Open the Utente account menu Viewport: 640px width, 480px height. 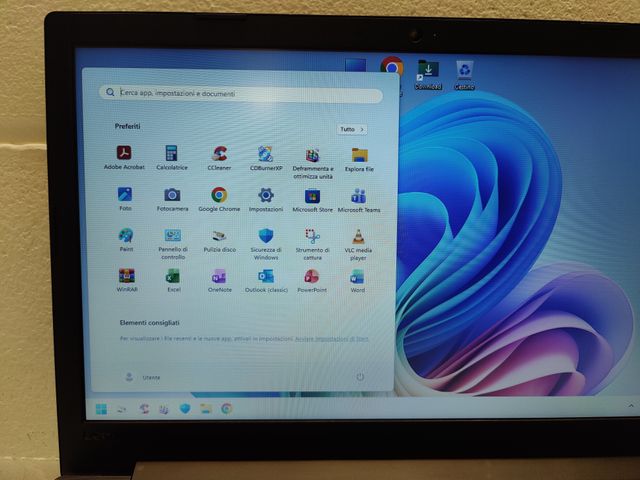pyautogui.click(x=142, y=377)
